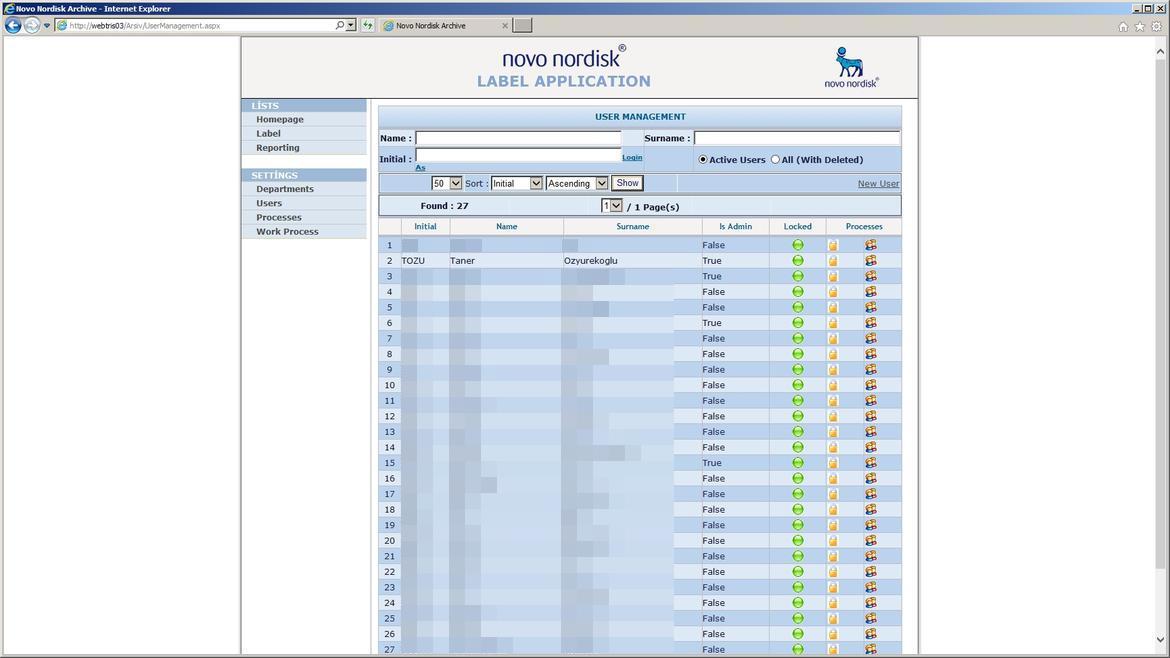The height and width of the screenshot is (658, 1170).
Task: Click the Processes column header
Action: coord(864,226)
